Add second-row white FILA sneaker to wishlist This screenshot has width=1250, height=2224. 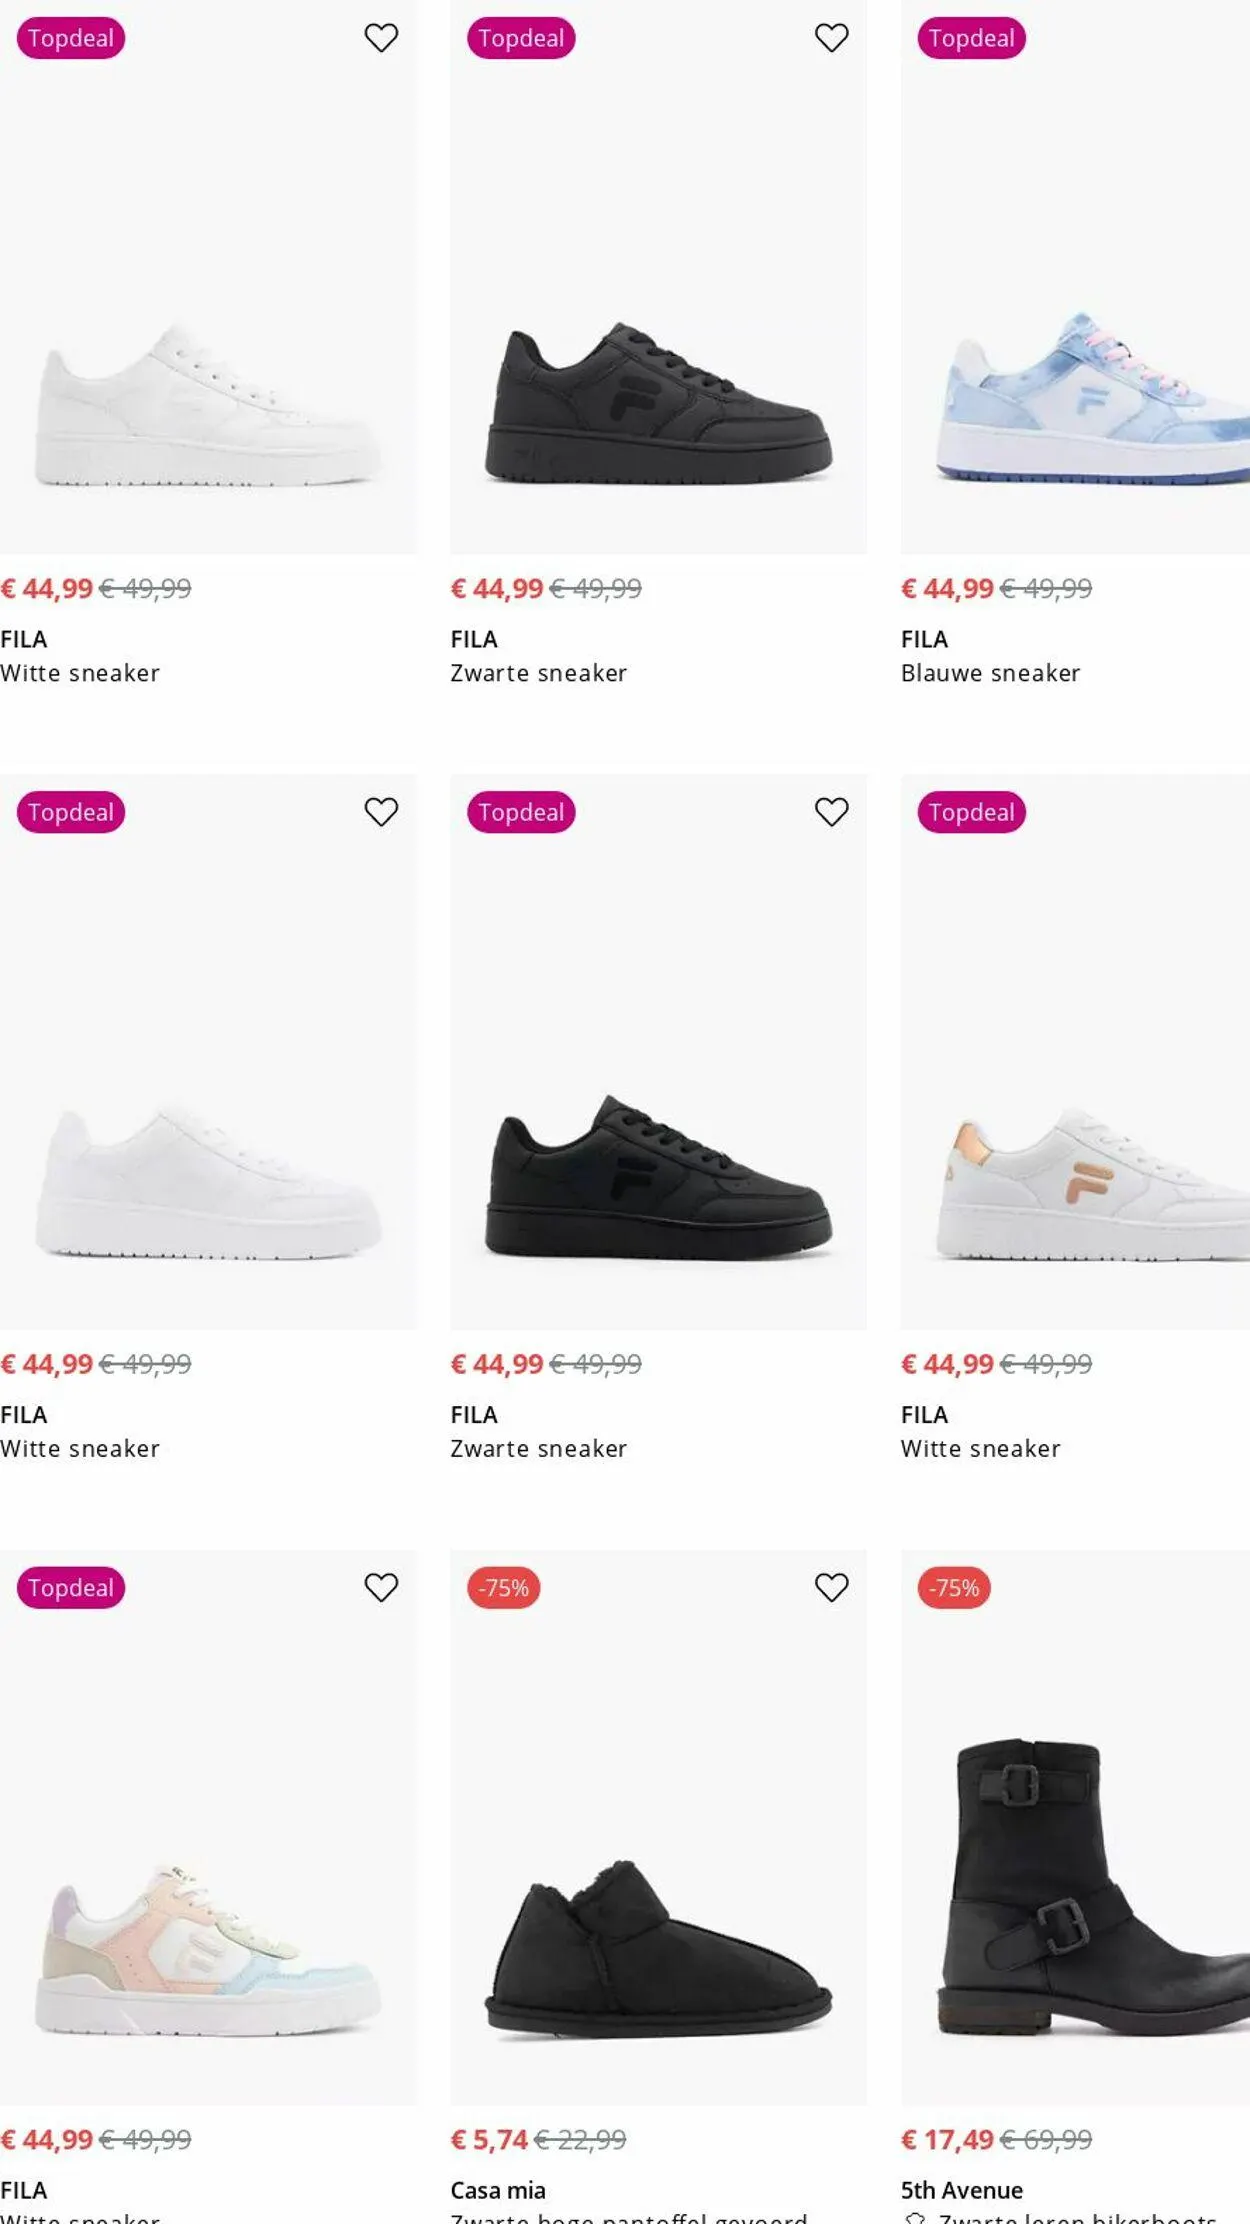[381, 812]
